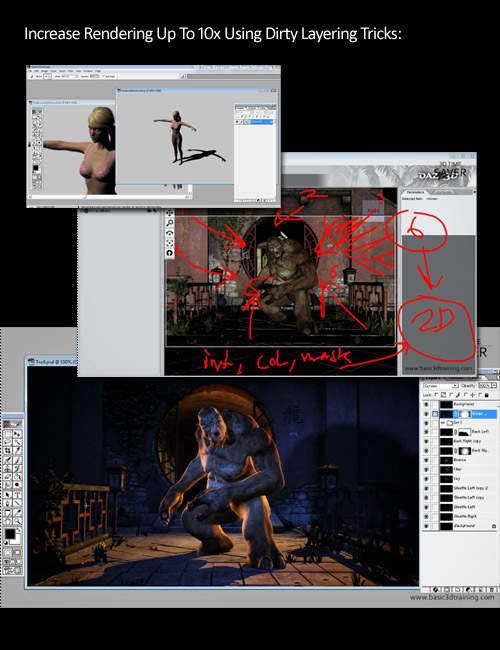
Task: Select the Eraser tool
Action: pos(7,477)
